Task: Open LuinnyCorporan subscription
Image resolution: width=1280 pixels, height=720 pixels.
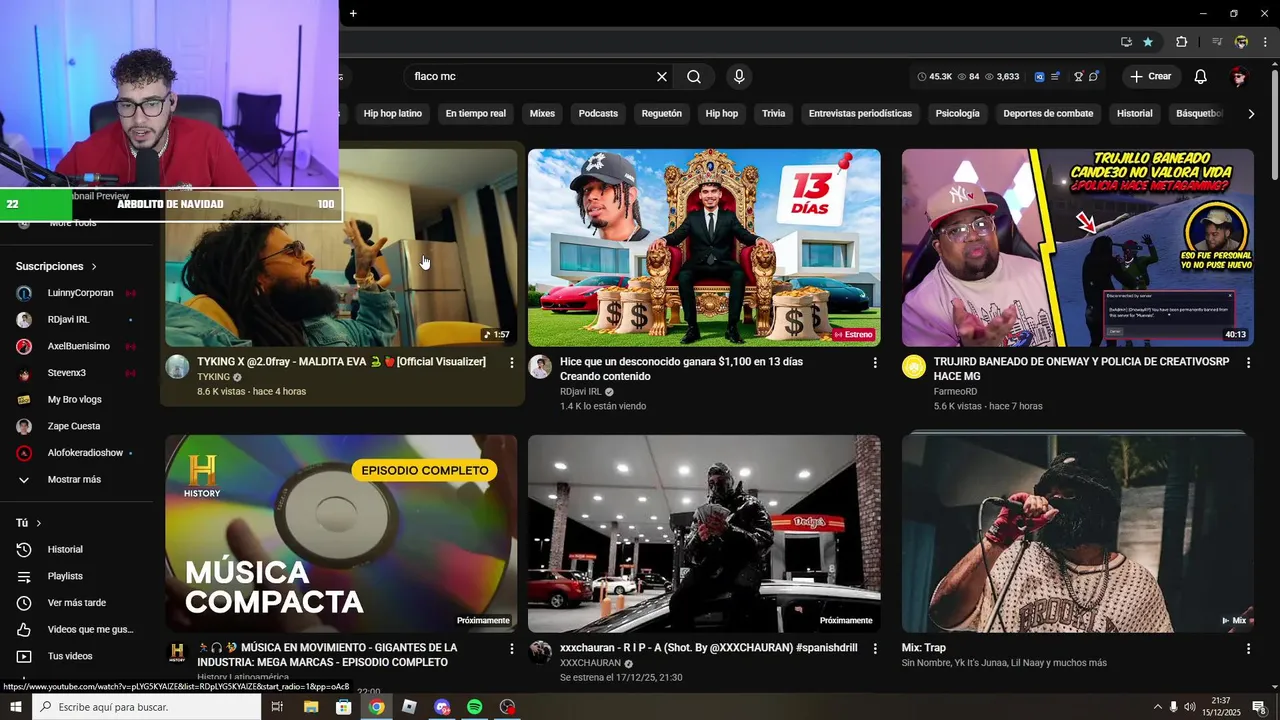Action: [77, 293]
